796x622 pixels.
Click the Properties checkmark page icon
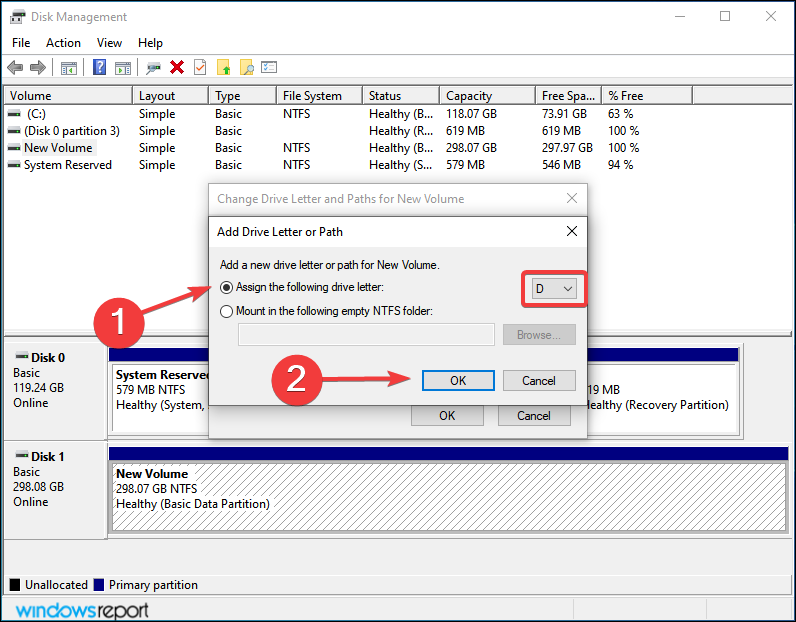tap(200, 67)
